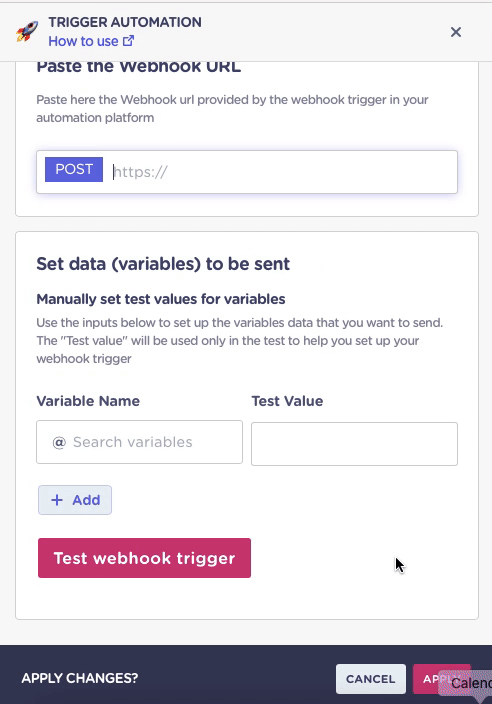Close the Trigger Automation panel

(456, 32)
